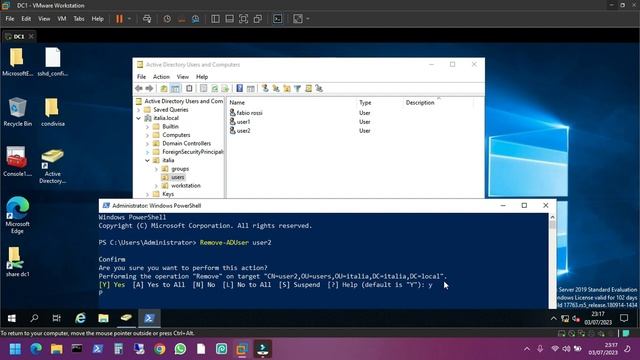Click PowerShell icon in guest taskbar
640x360 pixels.
[x=149, y=318]
